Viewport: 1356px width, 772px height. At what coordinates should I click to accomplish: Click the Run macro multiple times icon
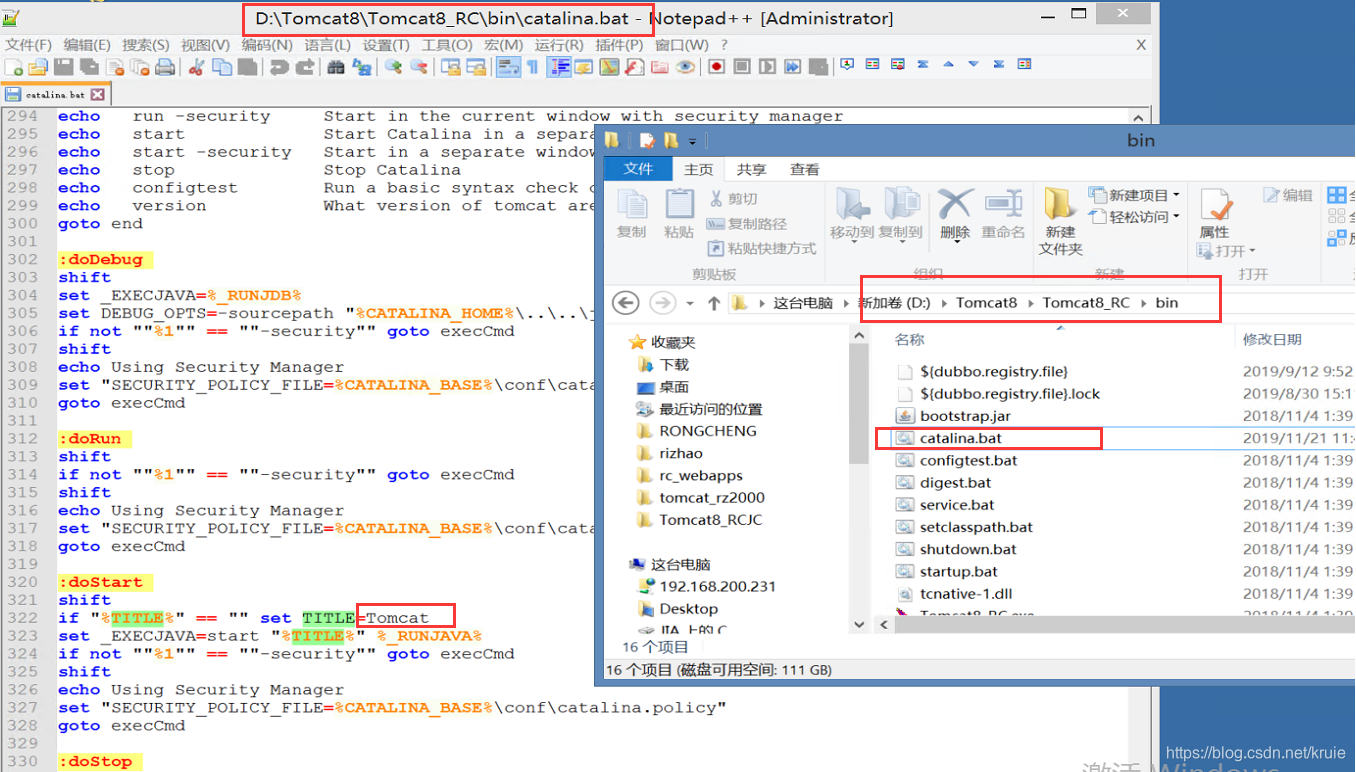pyautogui.click(x=793, y=67)
